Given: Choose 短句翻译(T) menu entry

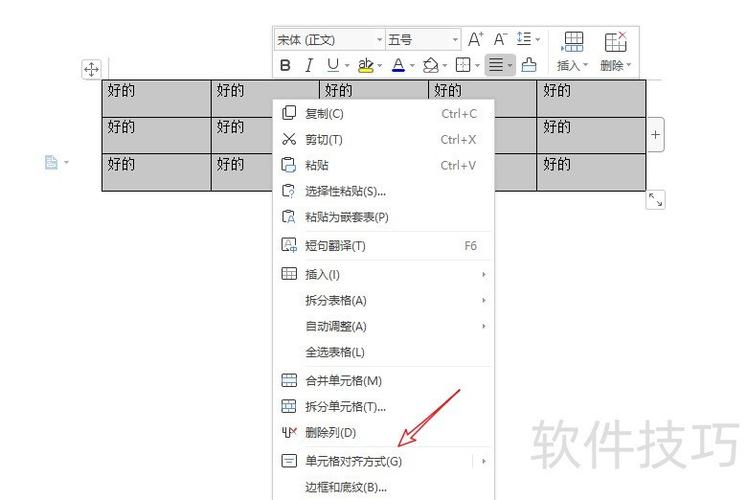Looking at the screenshot, I should [384, 246].
